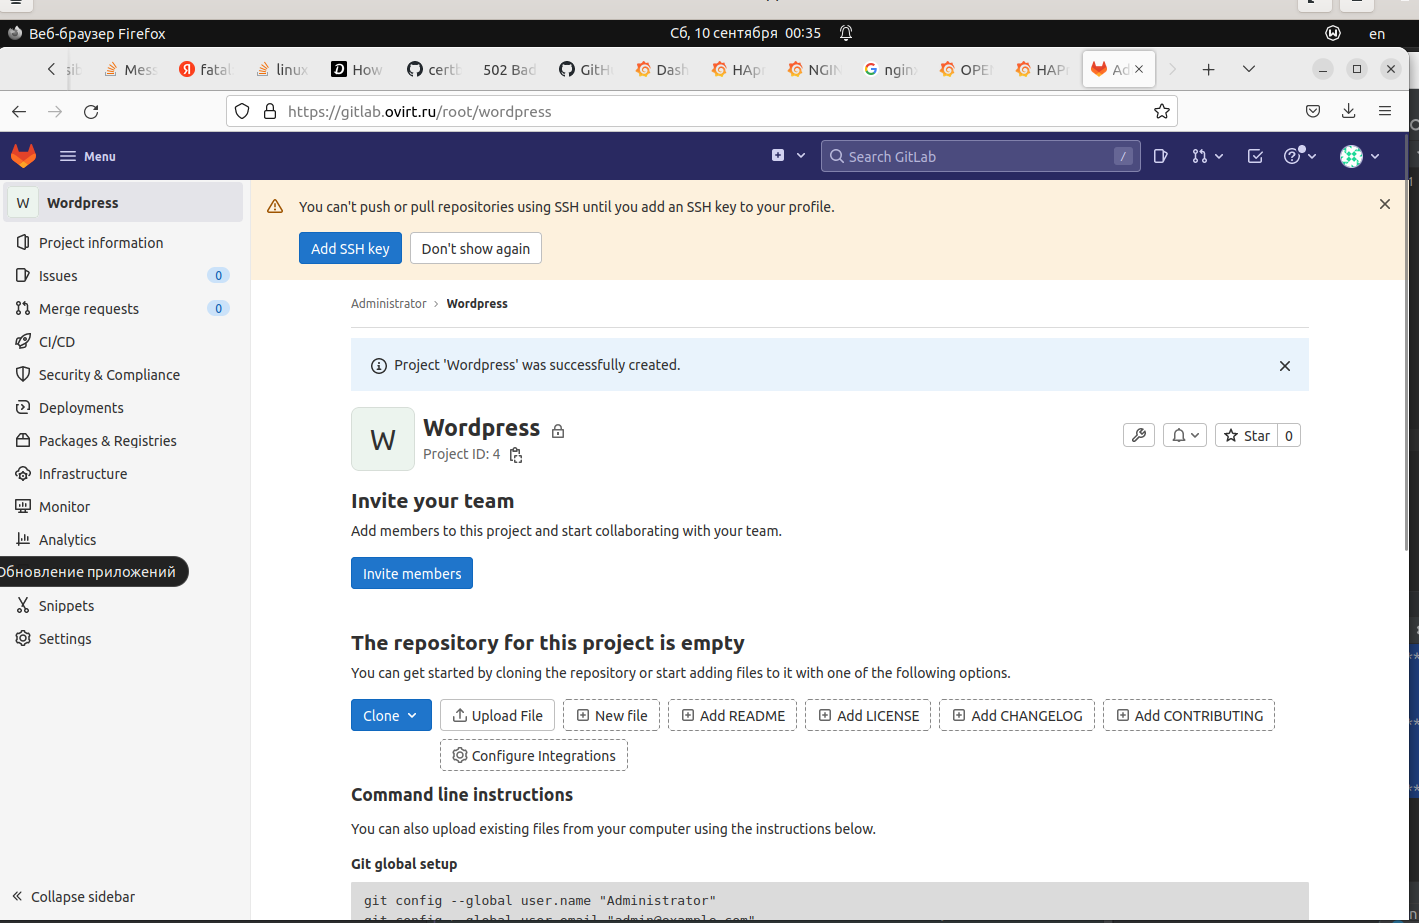Switch to the 502 Bad tab
1419x923 pixels.
[x=508, y=69]
